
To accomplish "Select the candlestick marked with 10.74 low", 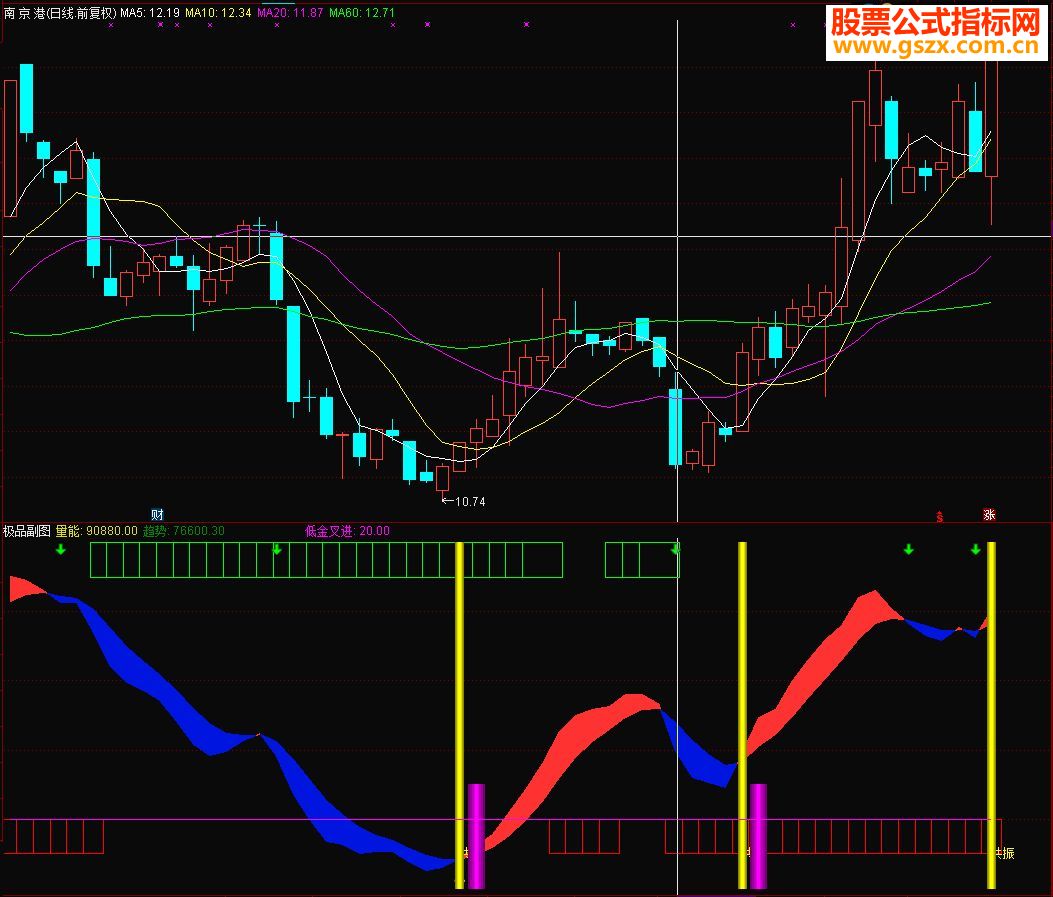I will (443, 479).
